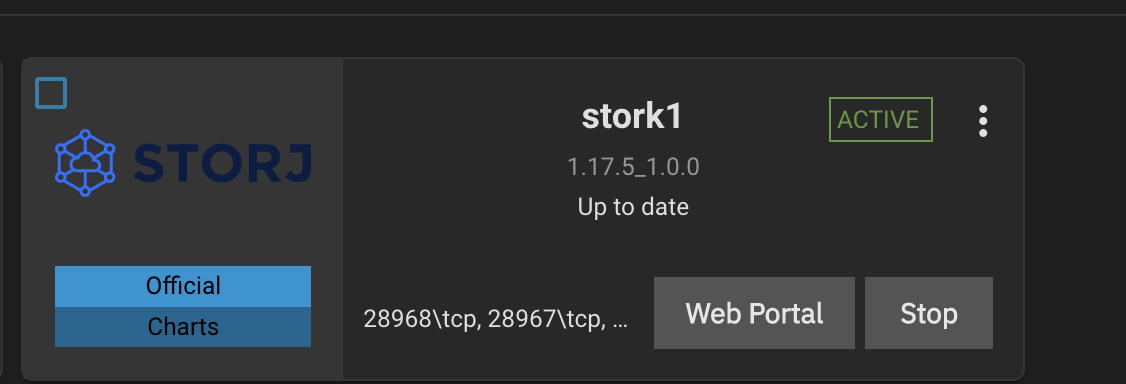
Task: Select the Charts catalog label
Action: (x=183, y=327)
